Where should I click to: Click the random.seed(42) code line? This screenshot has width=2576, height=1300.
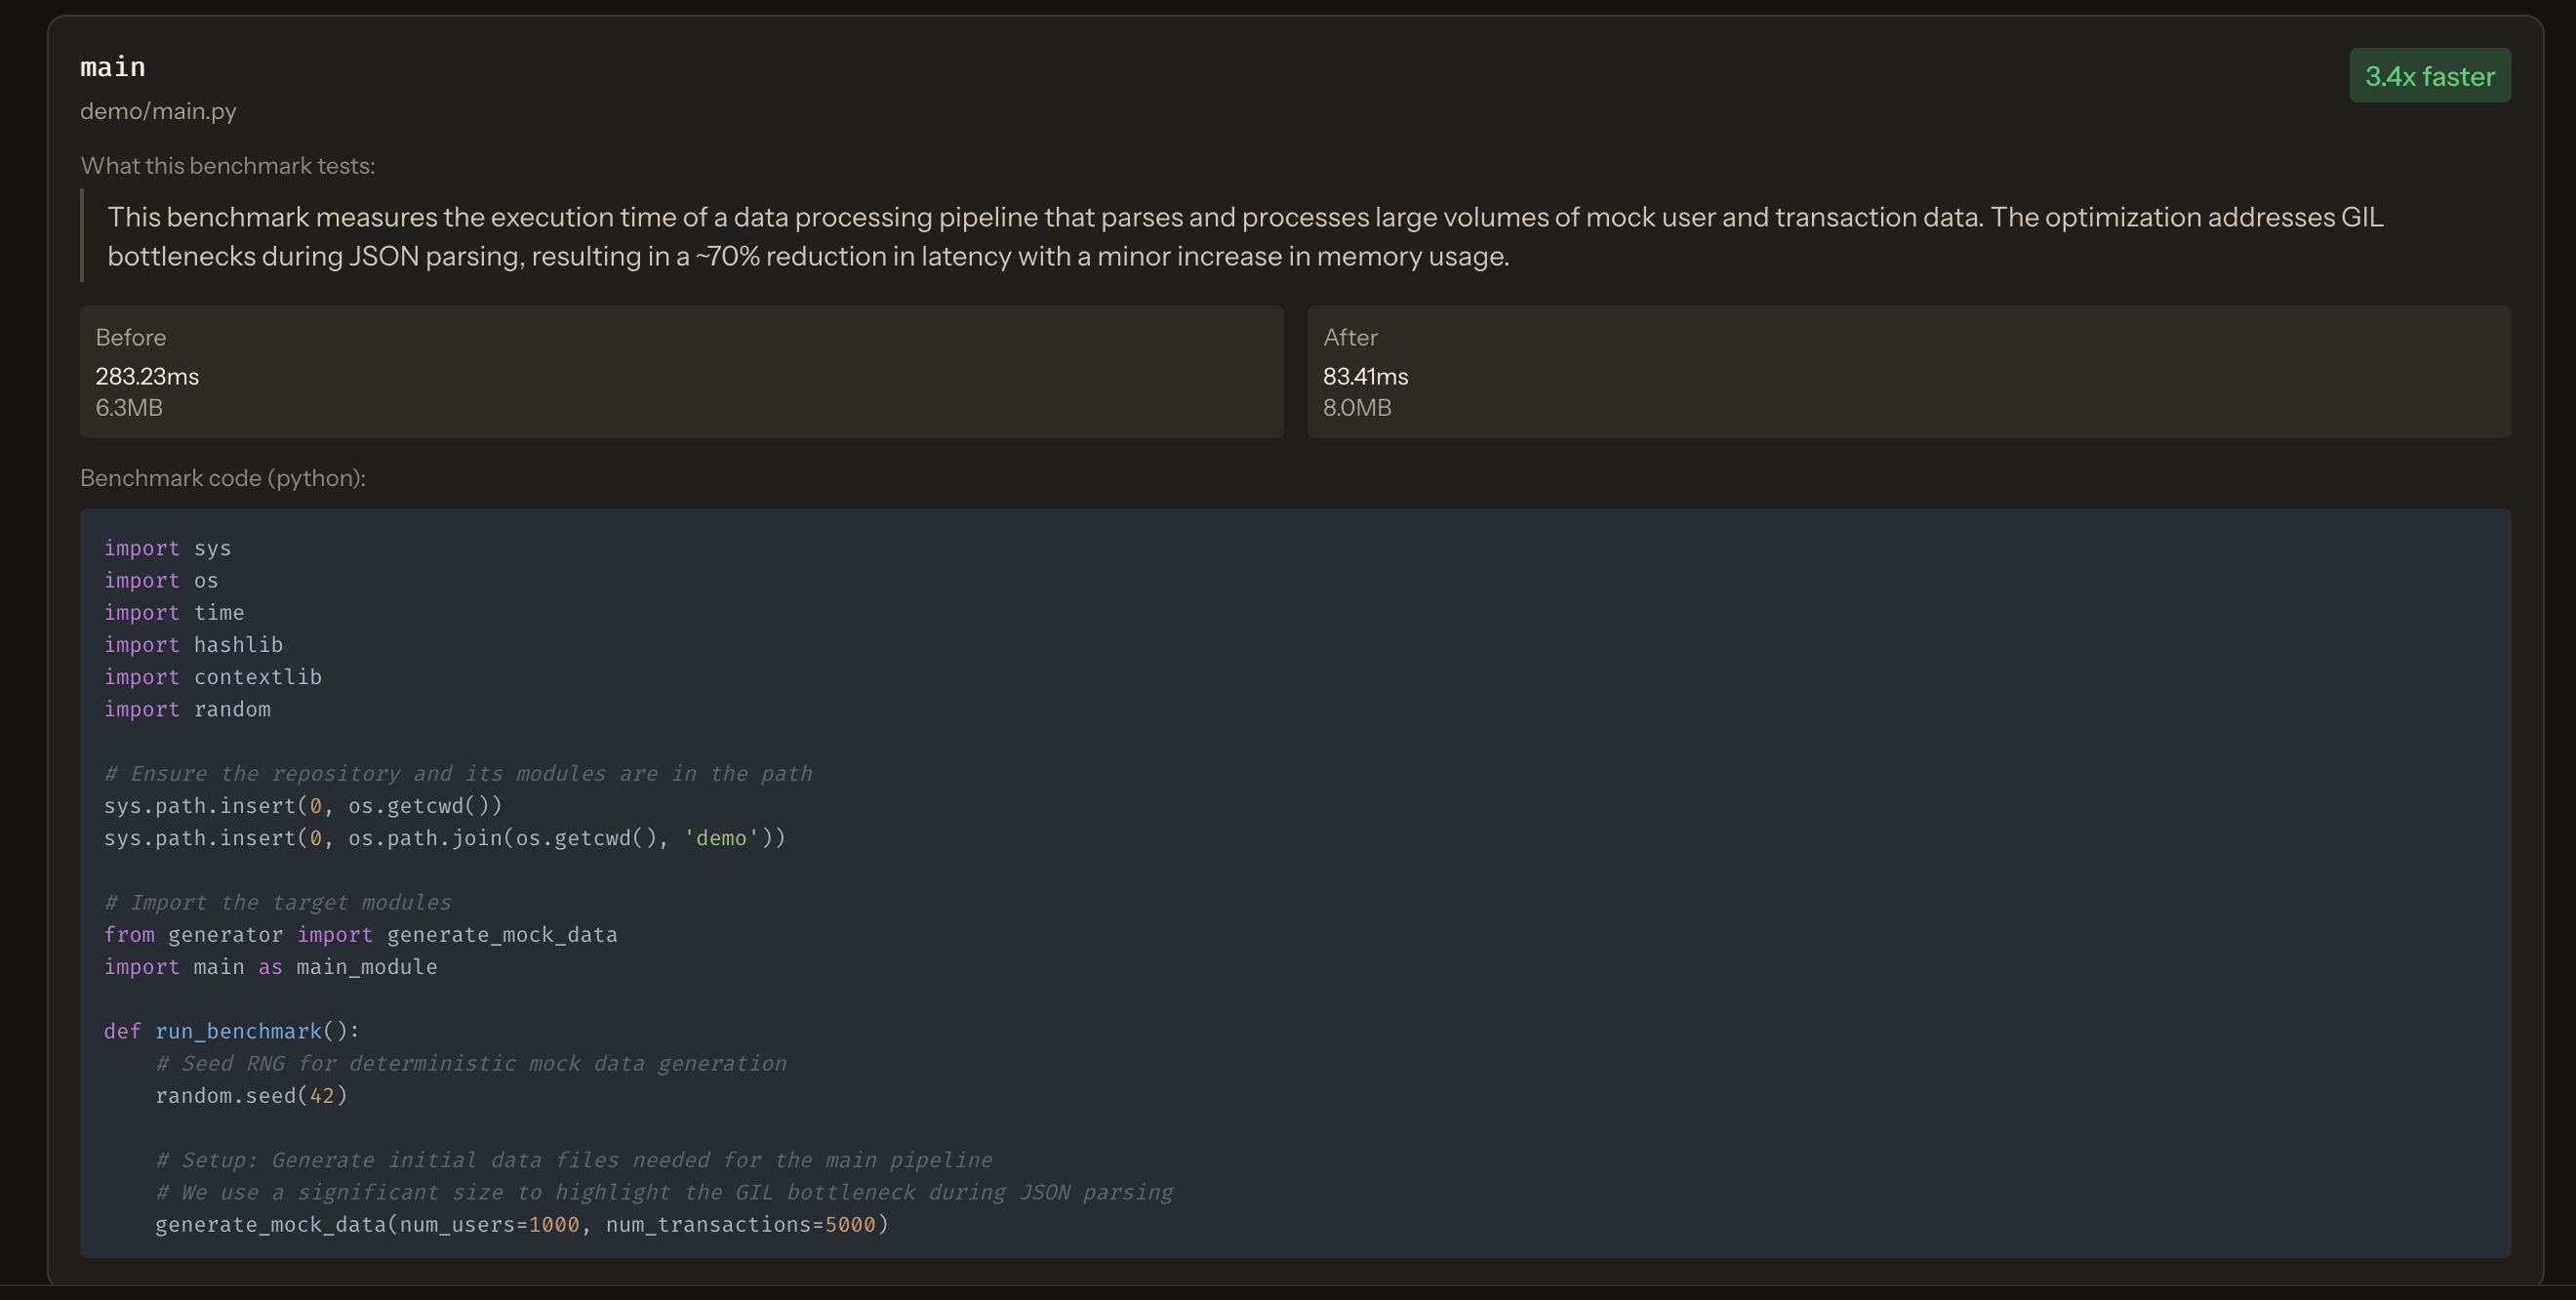pos(251,1096)
